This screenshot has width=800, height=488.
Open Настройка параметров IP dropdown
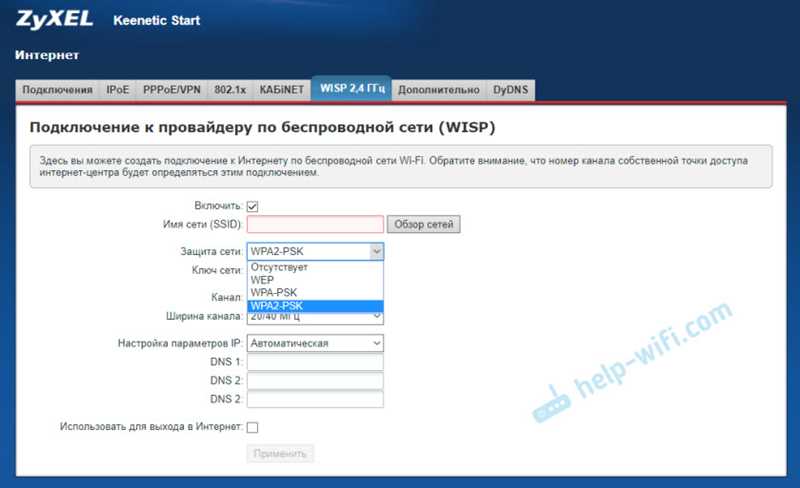pos(315,343)
